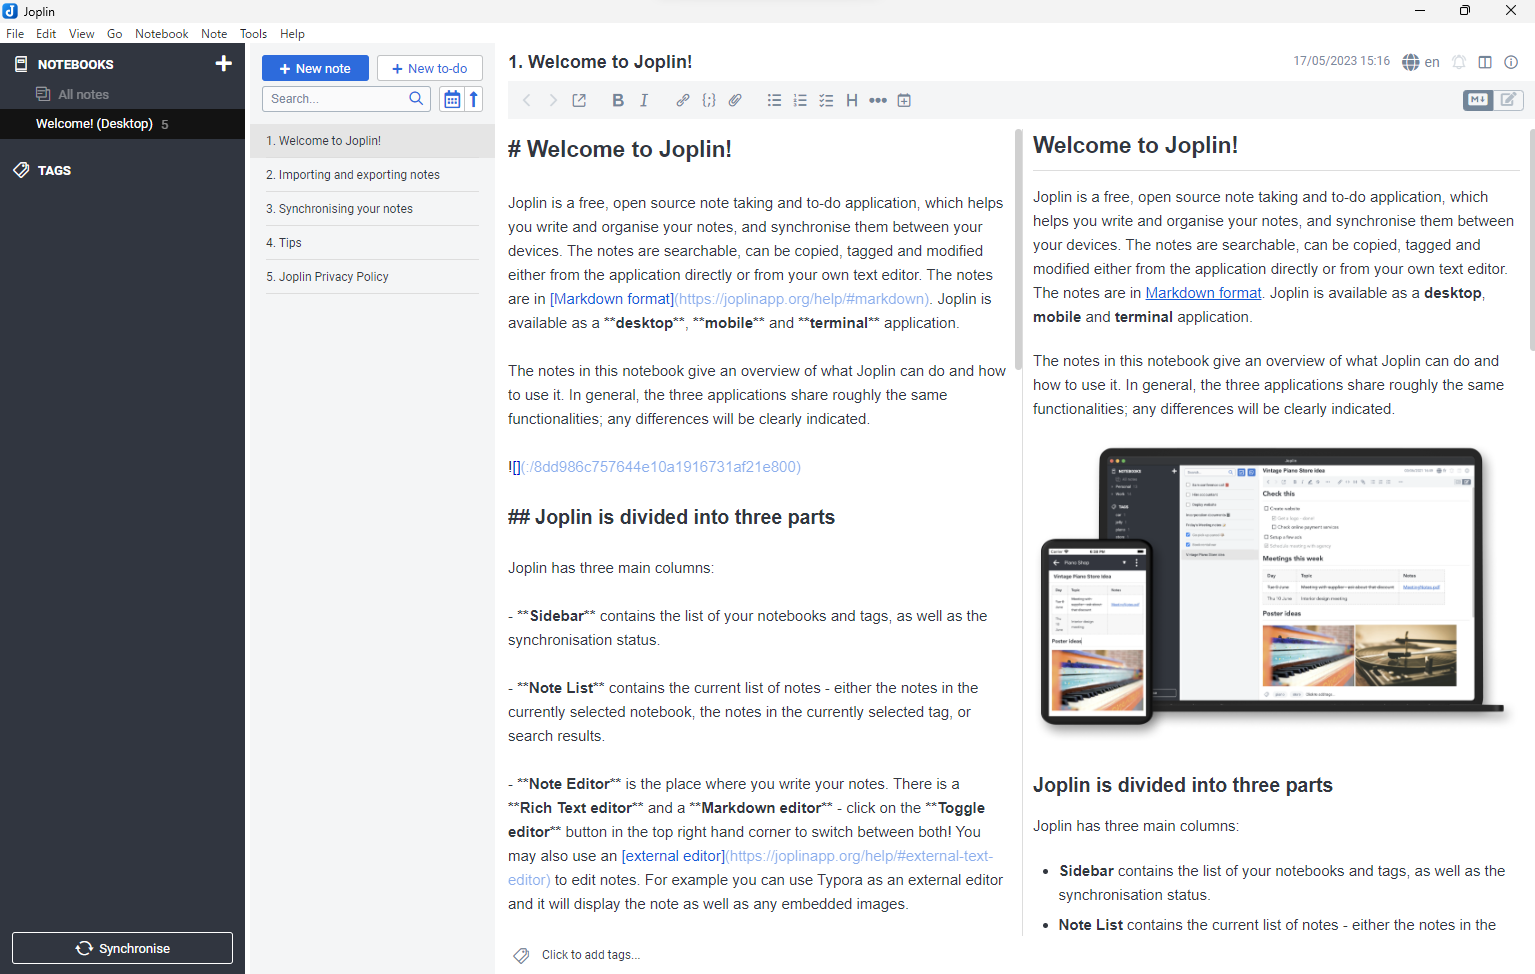Click the attach file paperclip icon

[735, 100]
